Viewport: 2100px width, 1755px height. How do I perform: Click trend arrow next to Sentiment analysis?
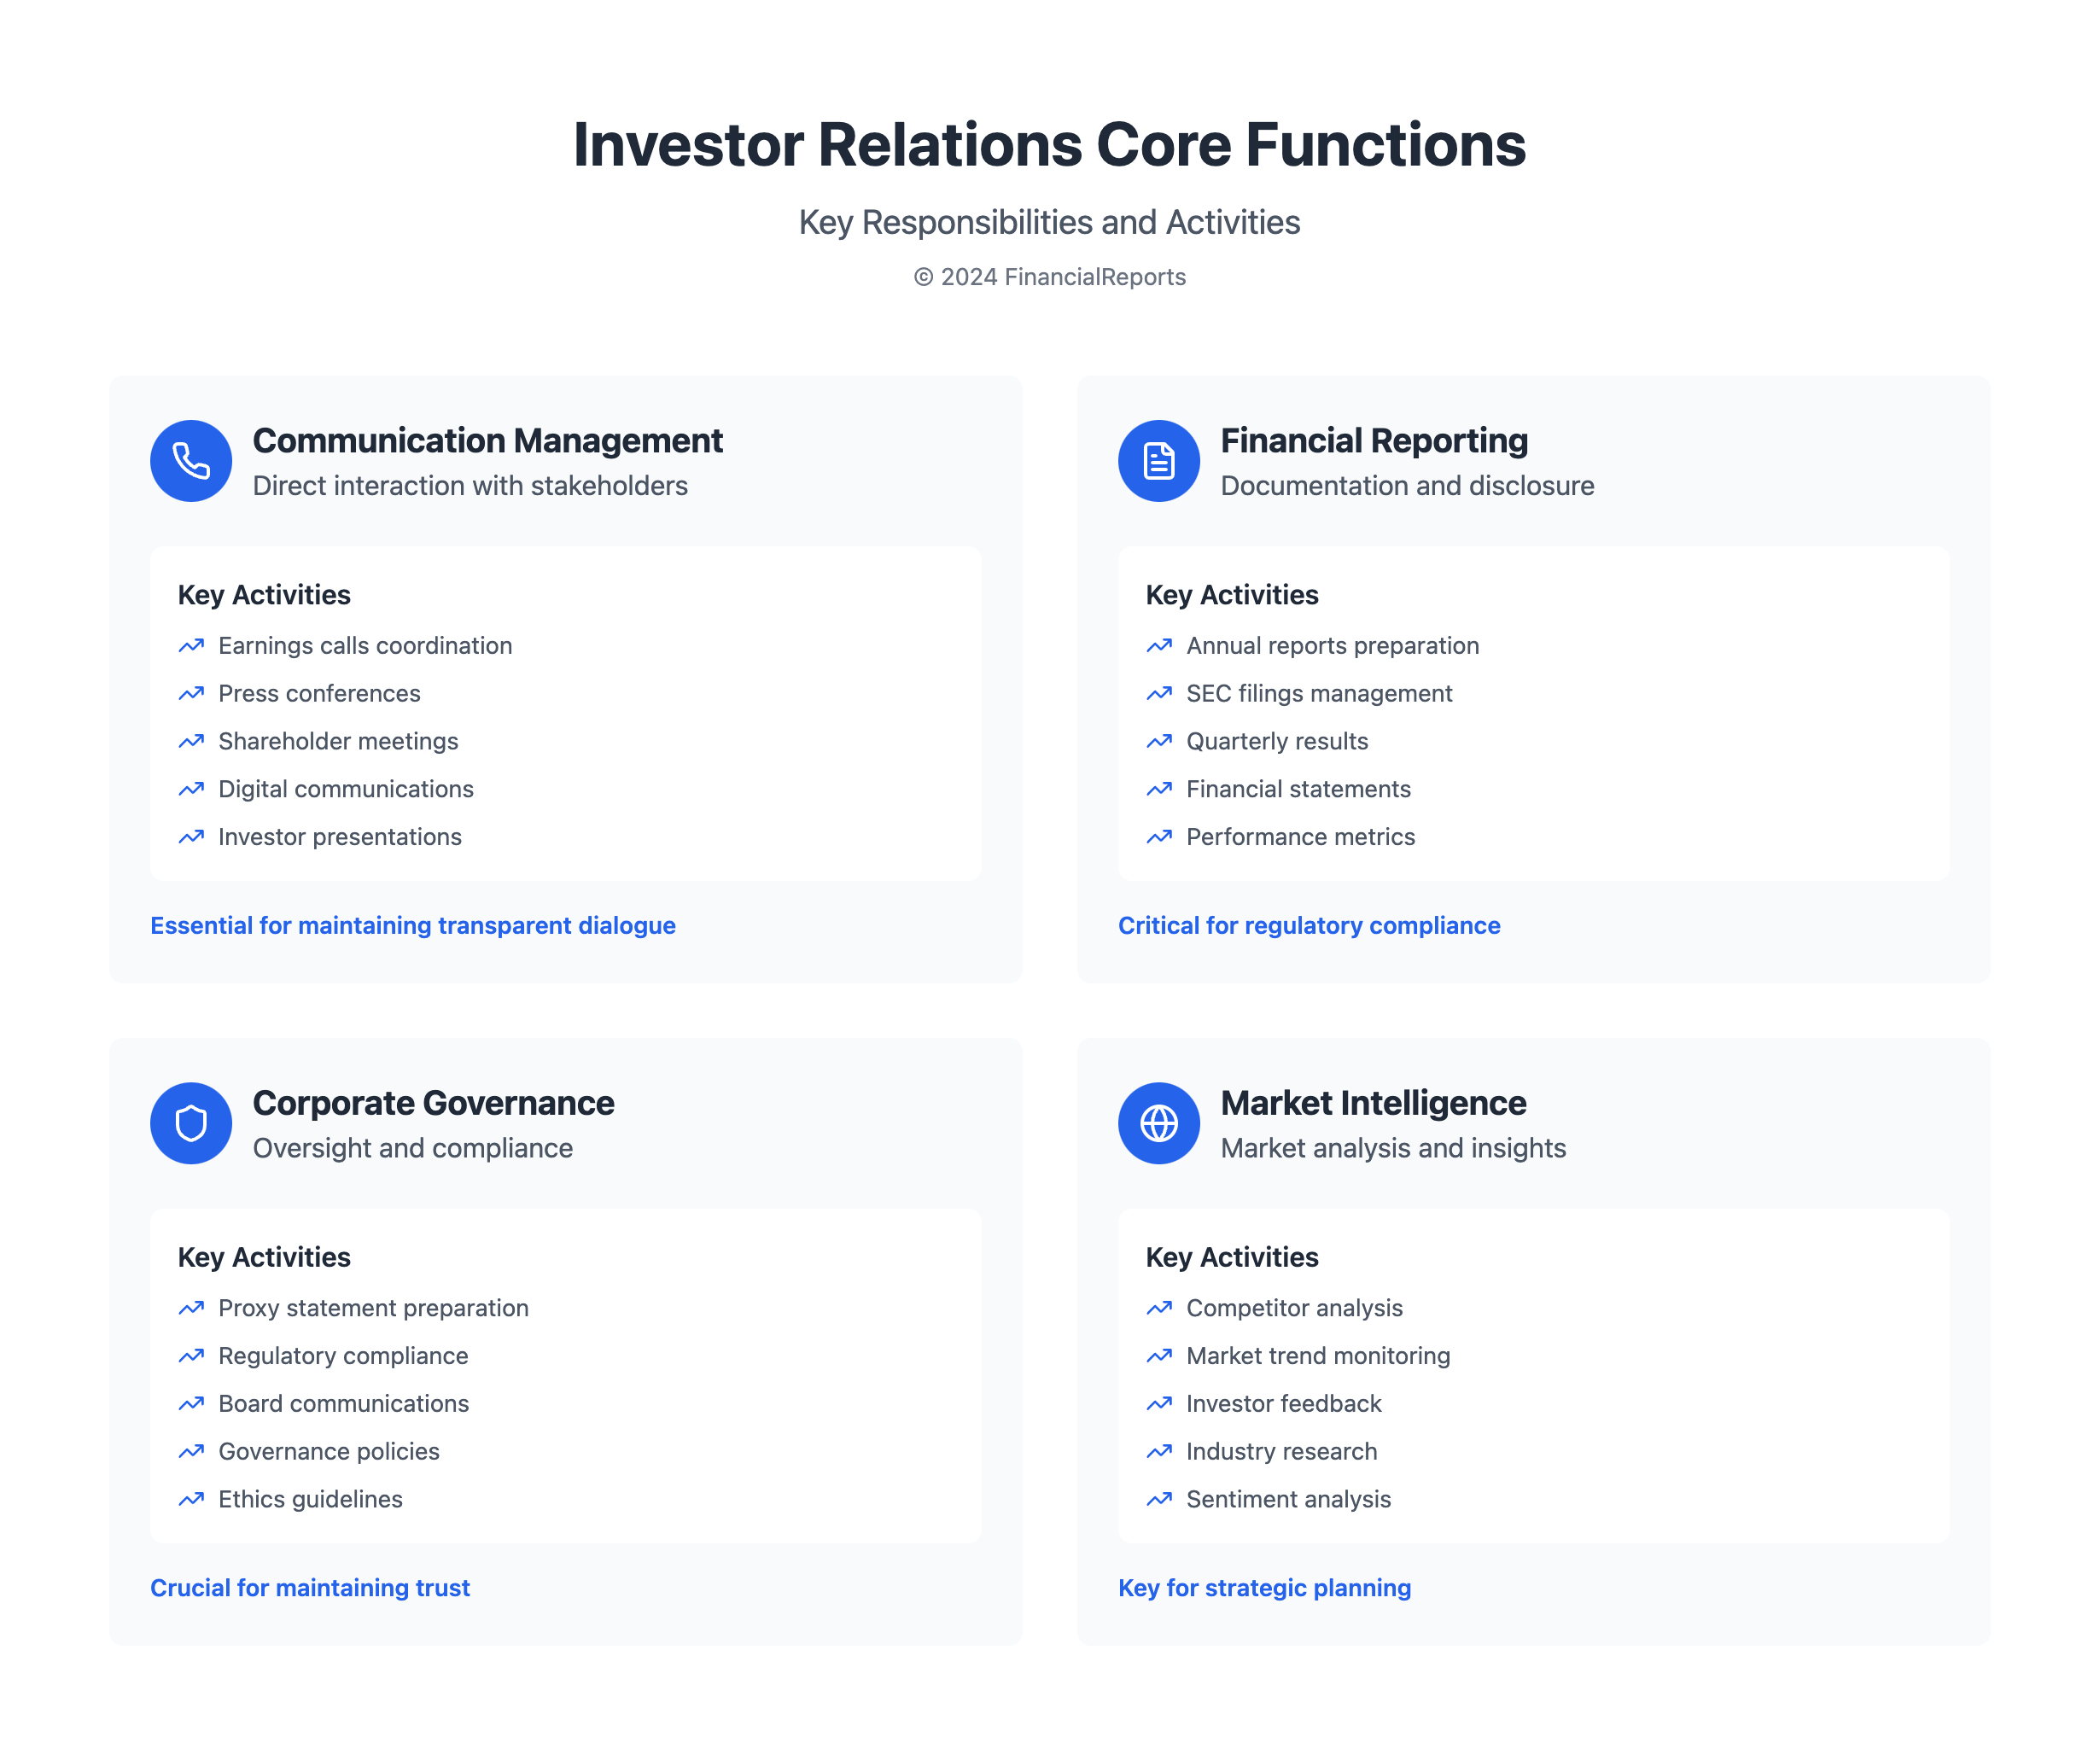[1159, 1499]
